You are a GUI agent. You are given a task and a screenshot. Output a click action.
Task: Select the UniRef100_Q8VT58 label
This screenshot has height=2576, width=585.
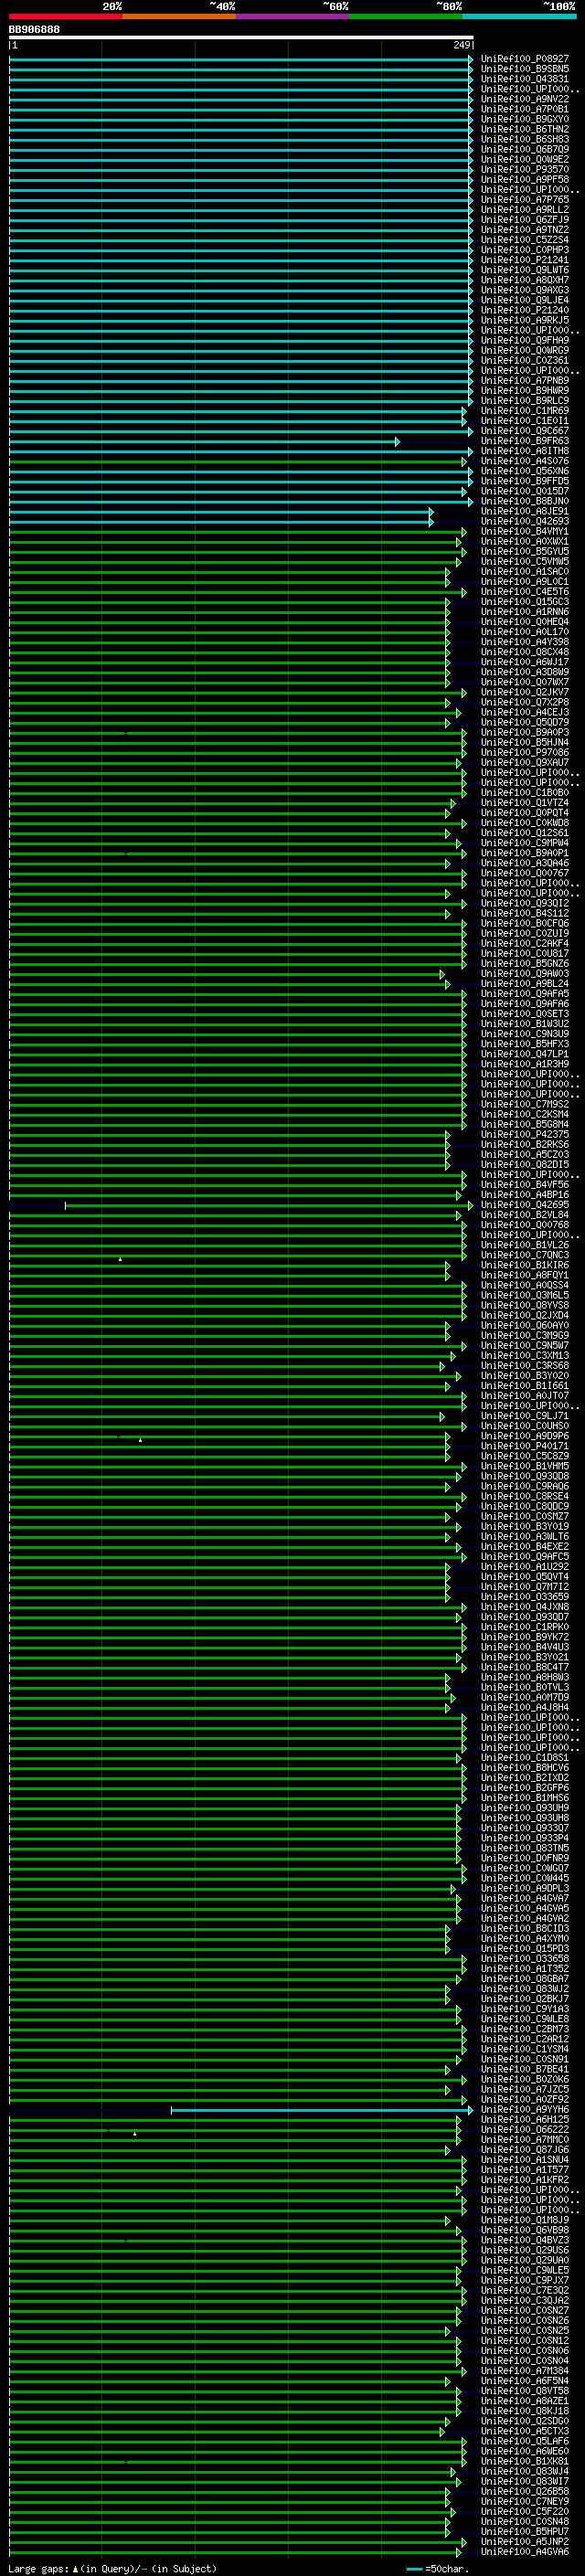(x=525, y=2391)
